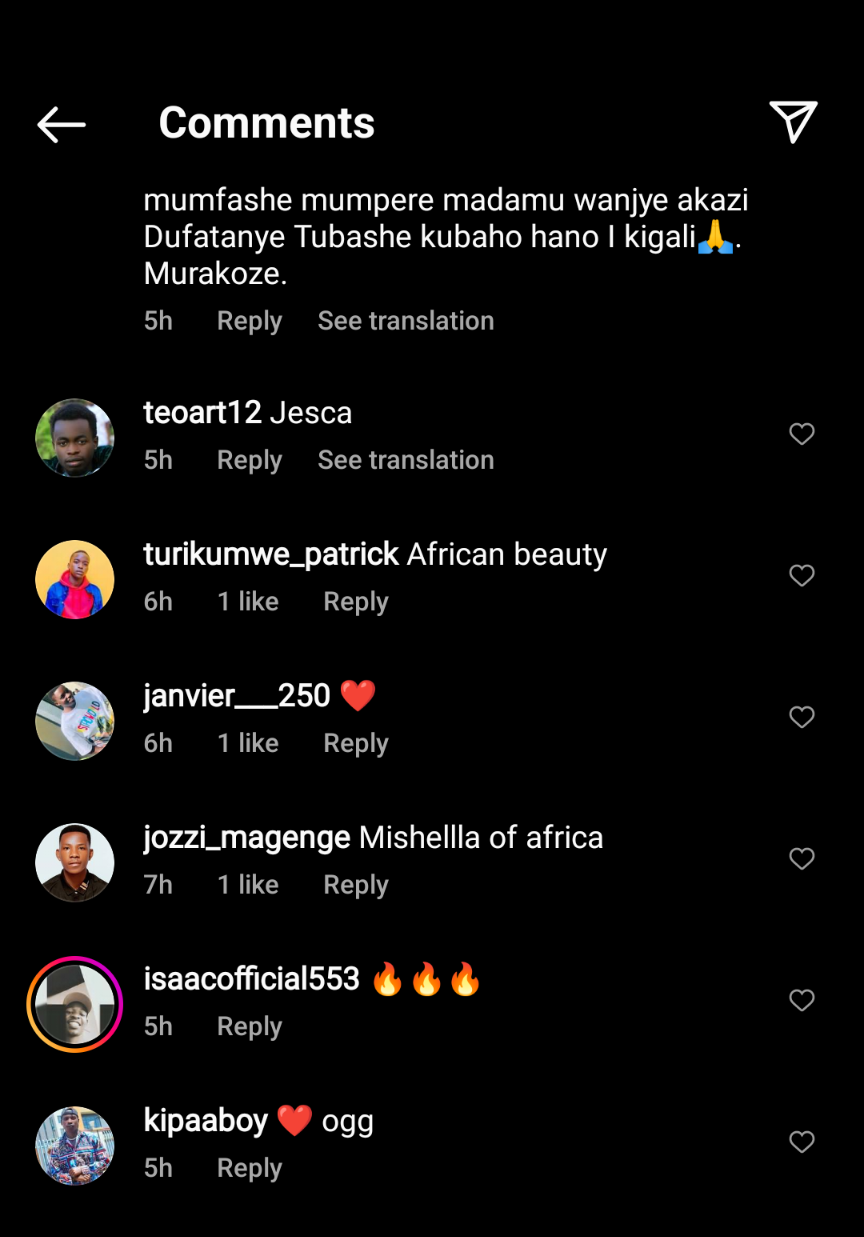The width and height of the screenshot is (864, 1237).
Task: Reply to kipaaboy's comment
Action: click(x=250, y=1168)
